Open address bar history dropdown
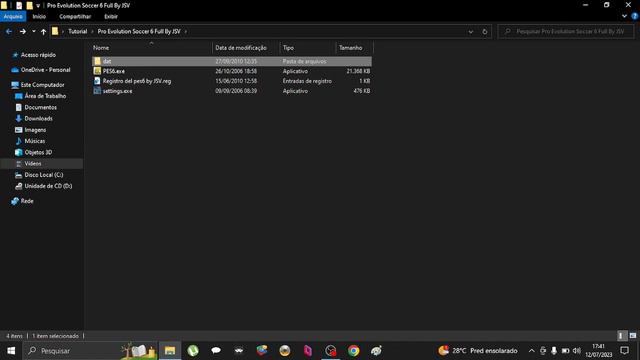The width and height of the screenshot is (640, 360). pyautogui.click(x=471, y=31)
